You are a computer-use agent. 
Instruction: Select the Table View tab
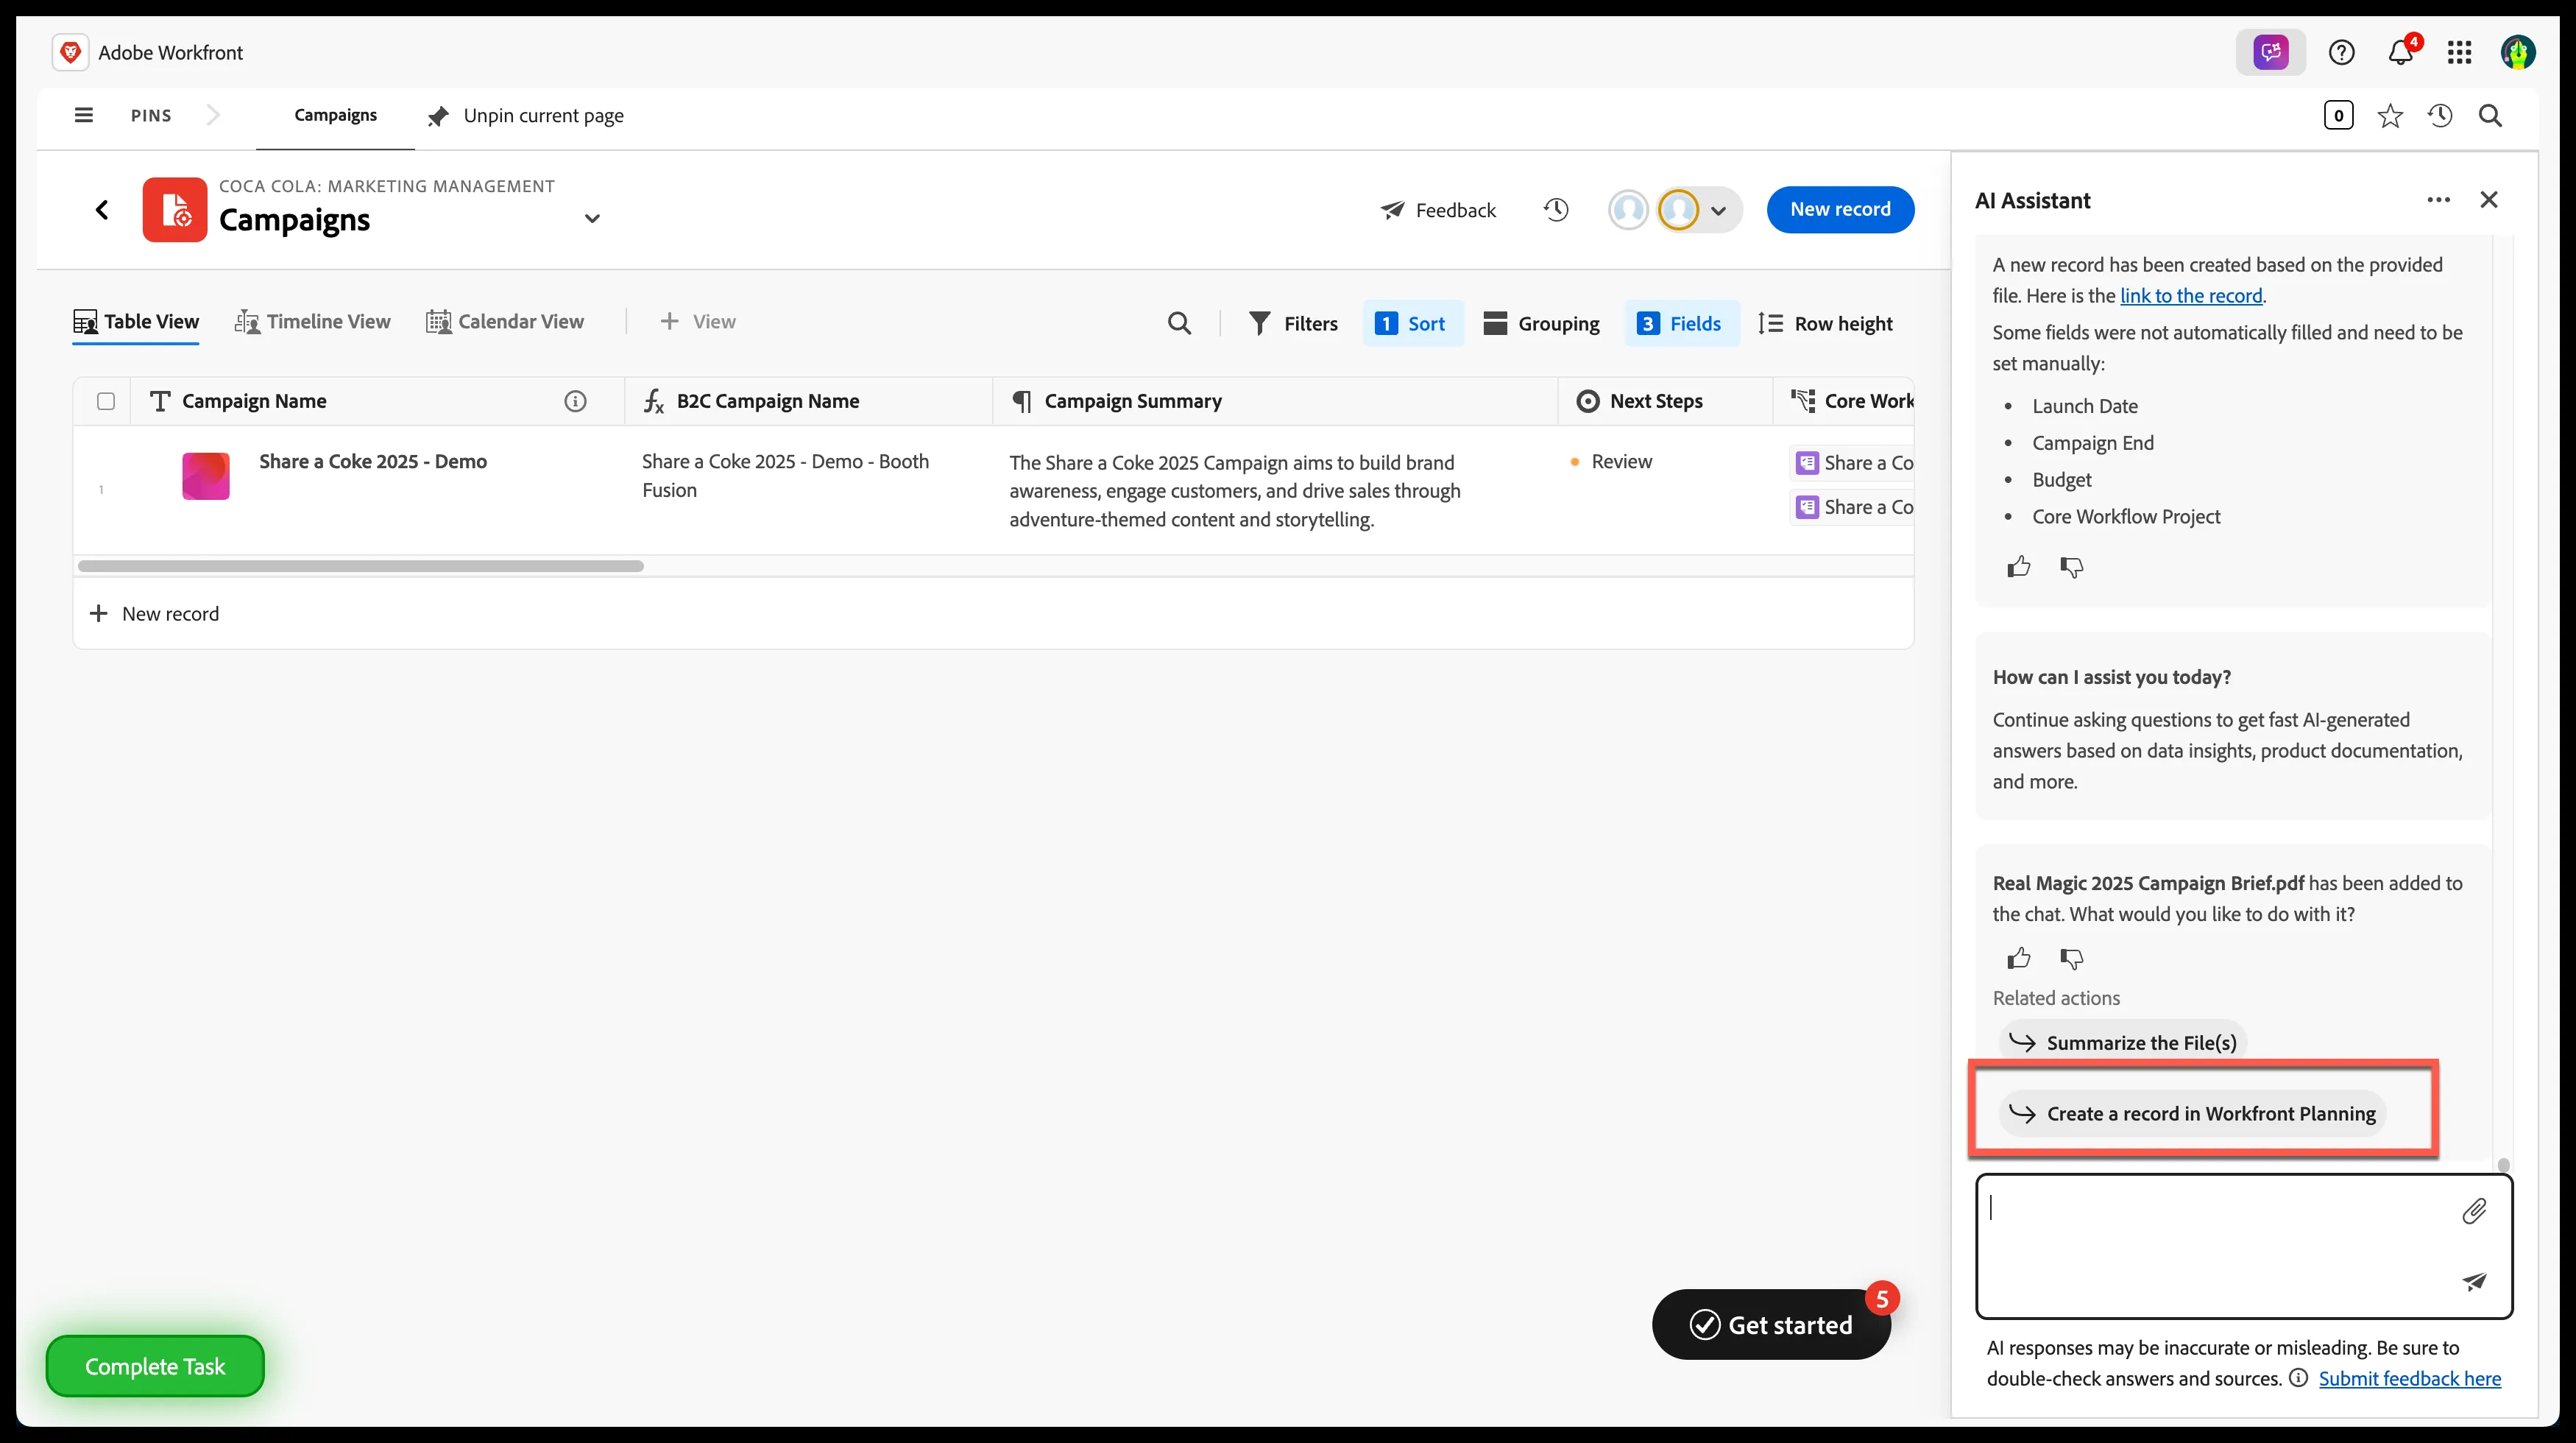point(136,321)
